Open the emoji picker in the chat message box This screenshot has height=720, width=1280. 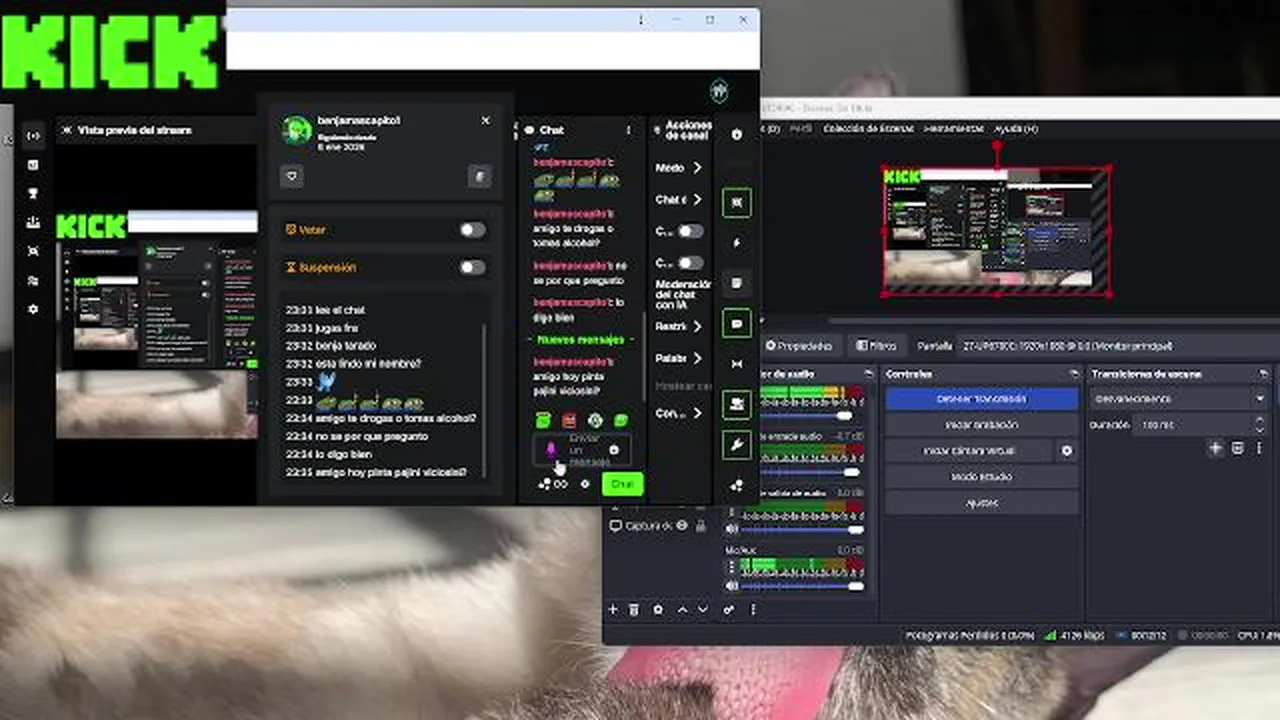[x=613, y=450]
